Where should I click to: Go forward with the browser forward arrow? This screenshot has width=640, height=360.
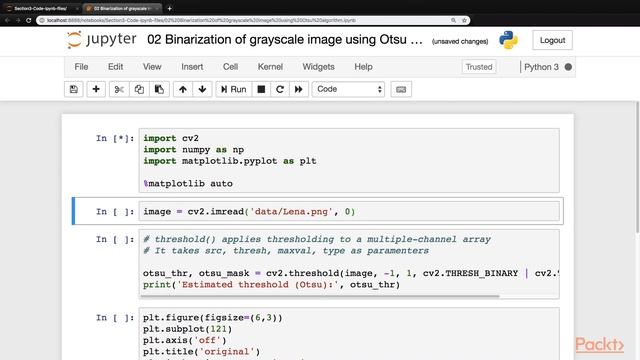(x=18, y=20)
